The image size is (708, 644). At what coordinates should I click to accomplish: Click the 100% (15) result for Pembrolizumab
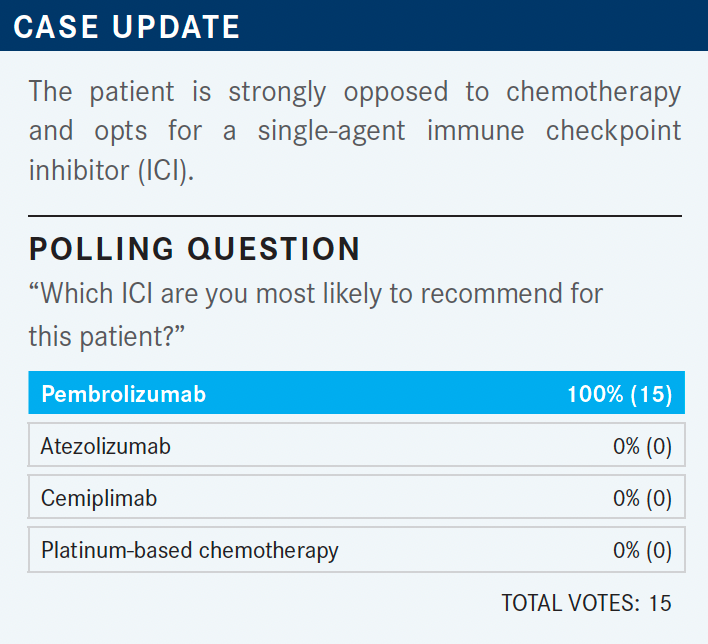pos(620,394)
